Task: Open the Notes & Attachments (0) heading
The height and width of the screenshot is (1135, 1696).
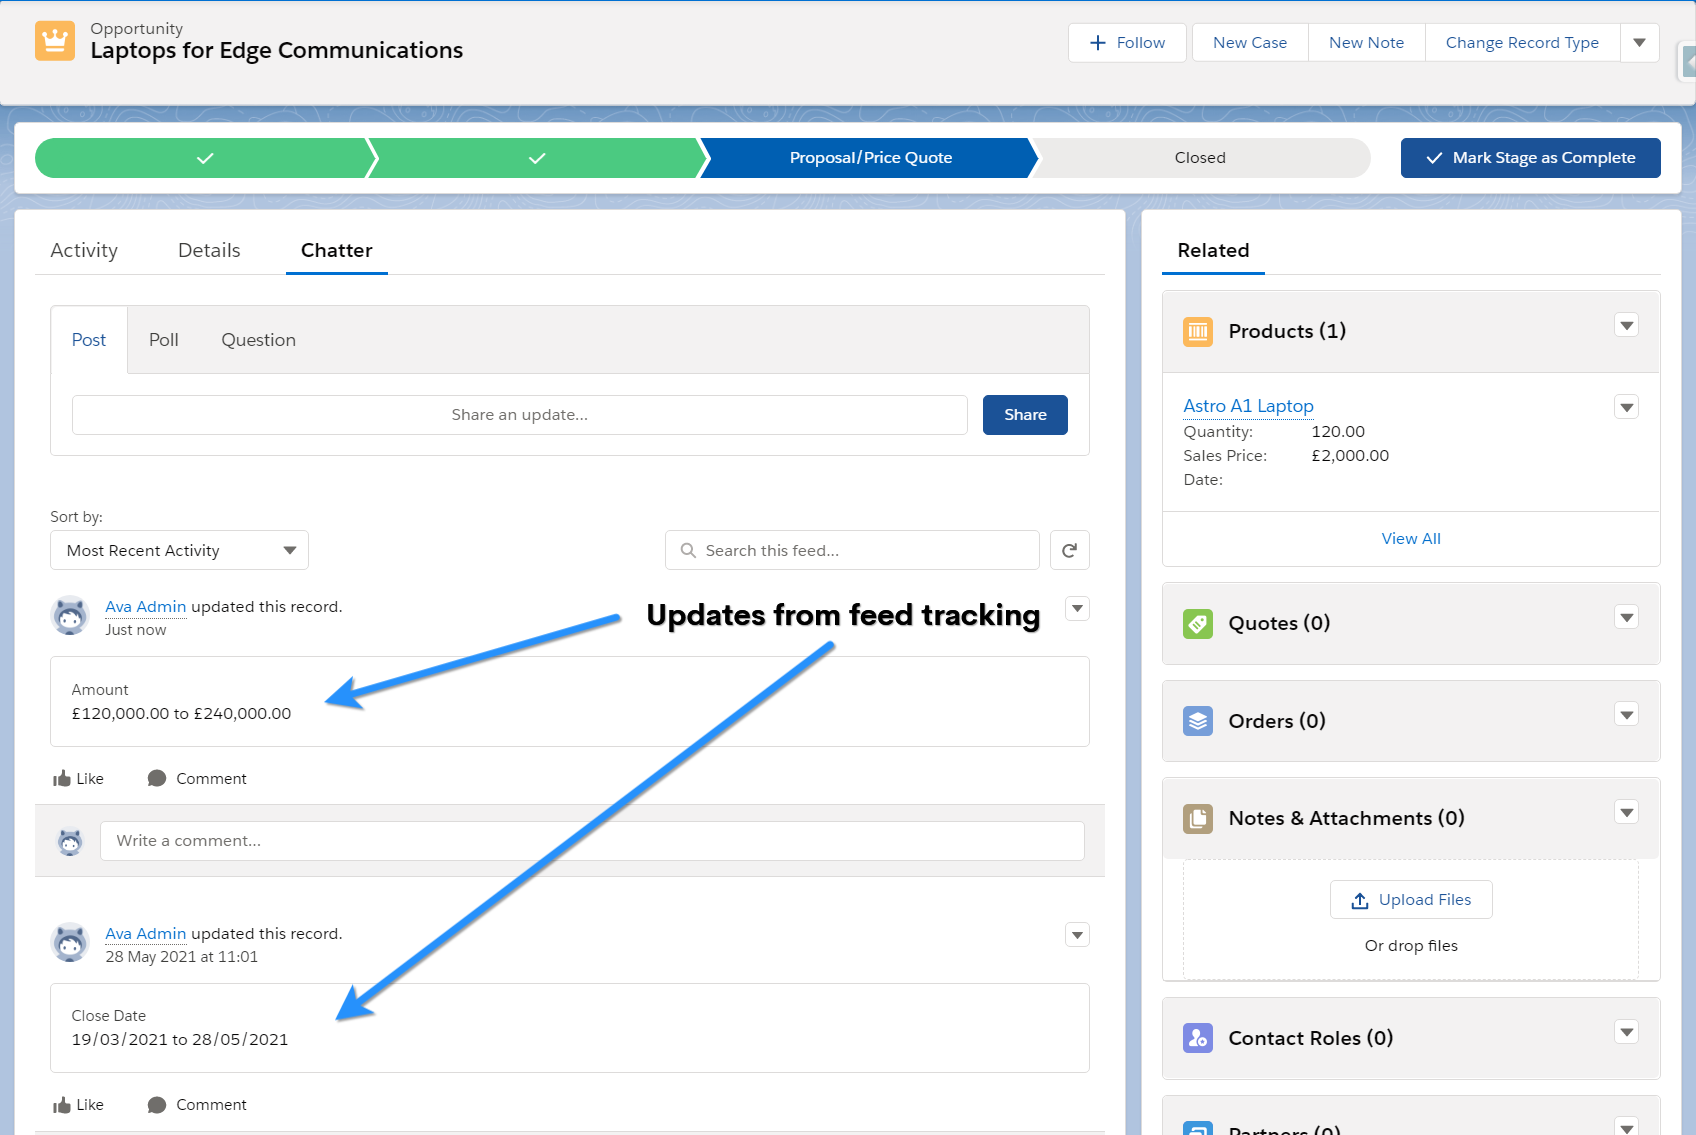Action: [x=1346, y=818]
